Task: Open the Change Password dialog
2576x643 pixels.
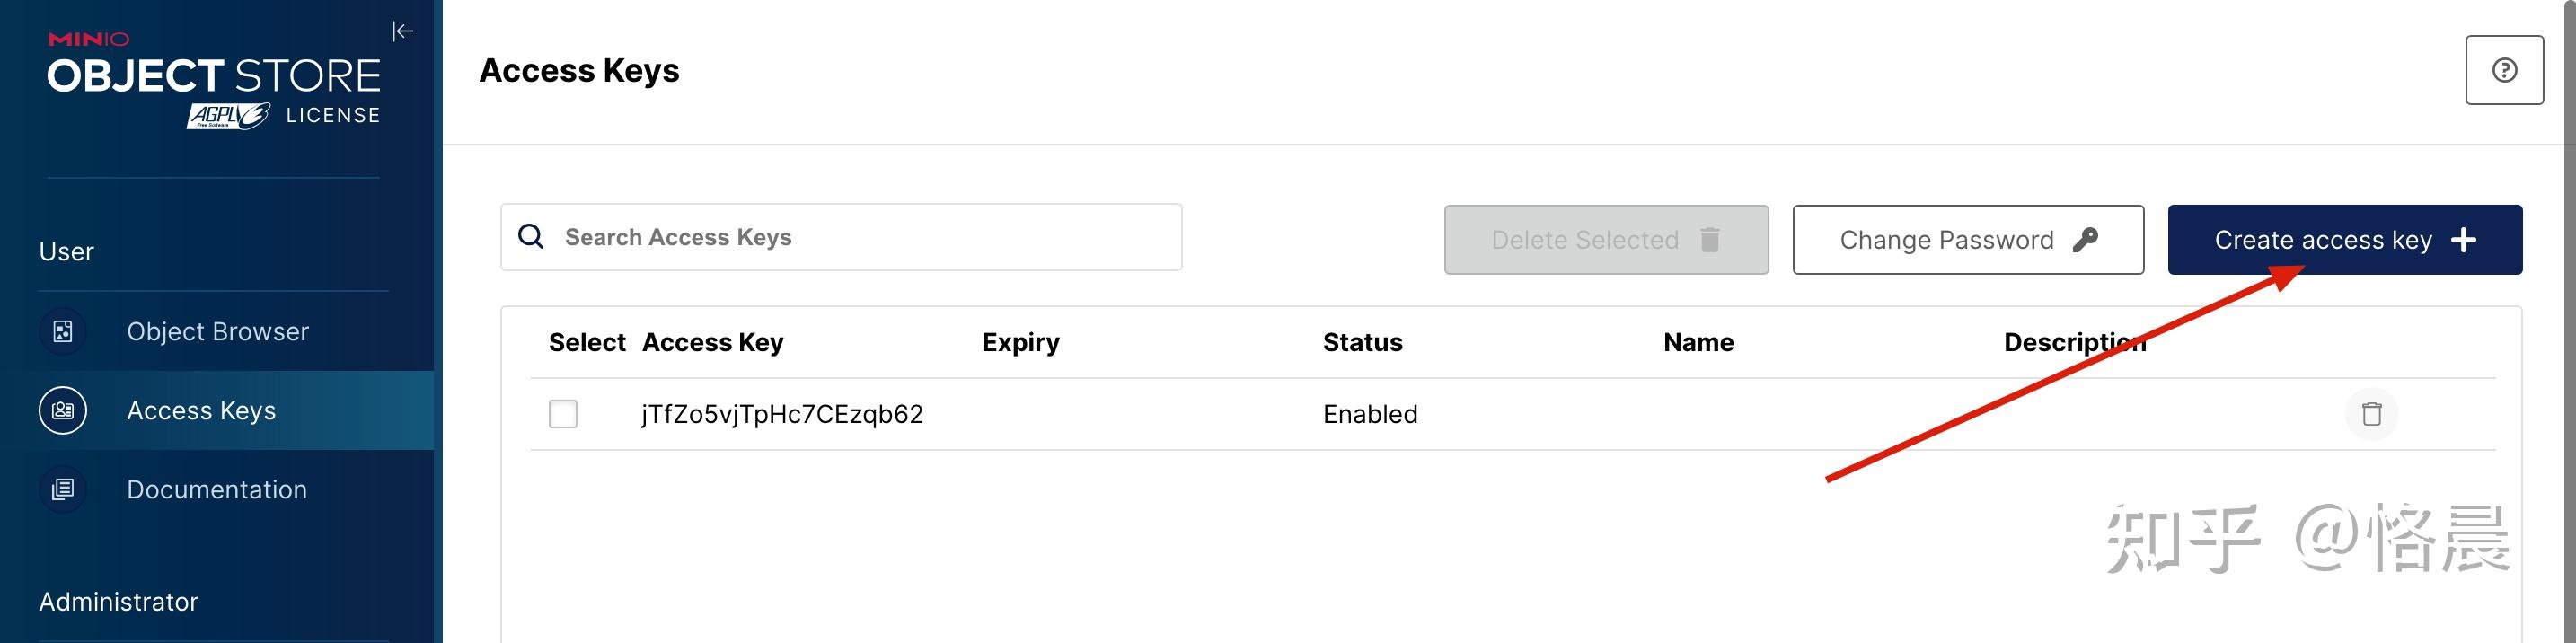Action: point(1967,240)
